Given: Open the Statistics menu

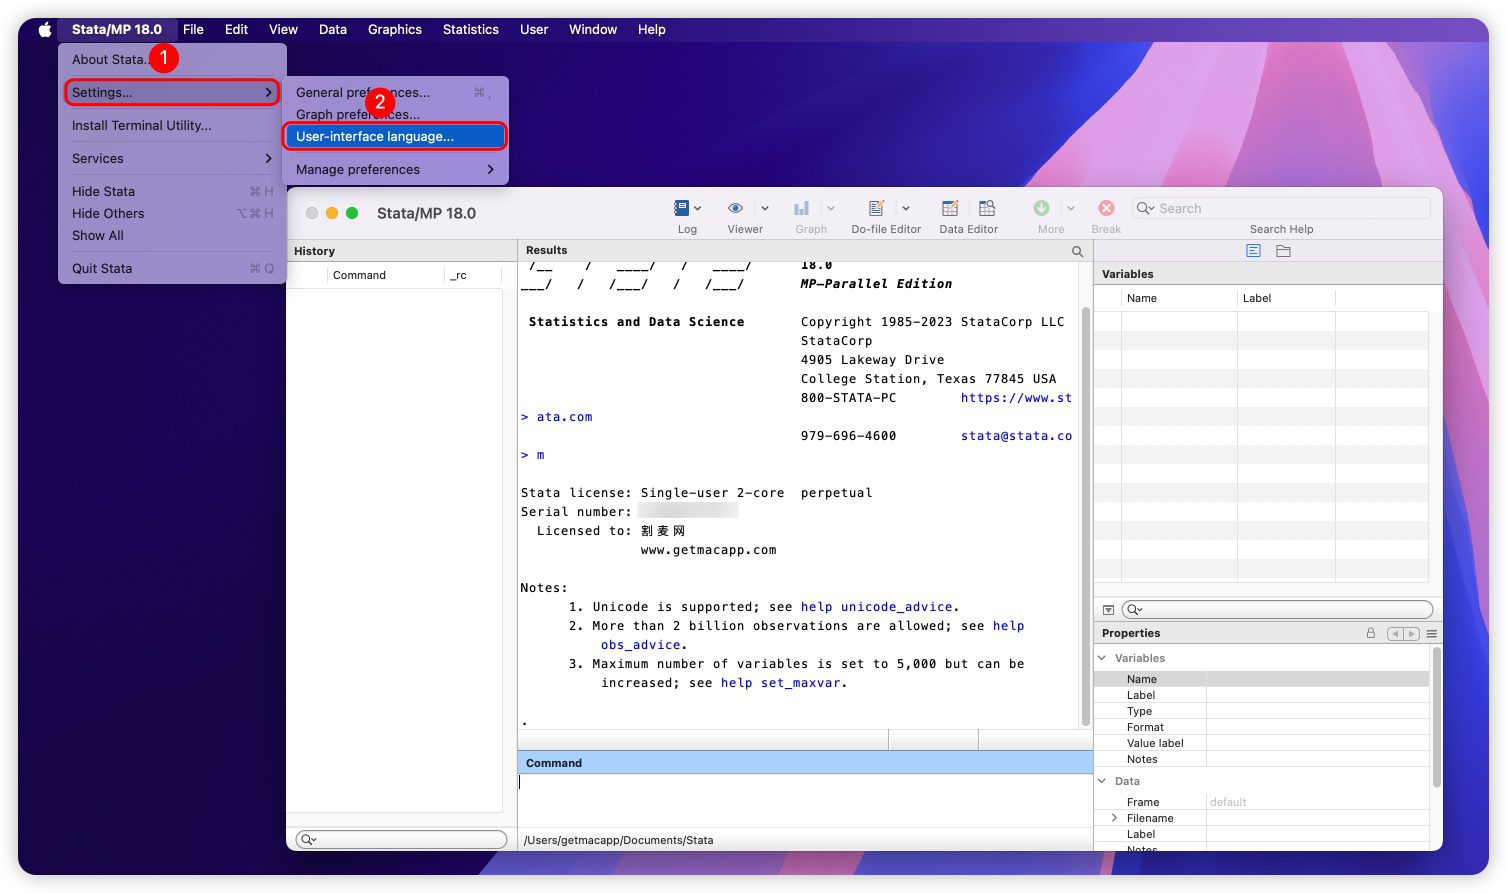Looking at the screenshot, I should (470, 29).
